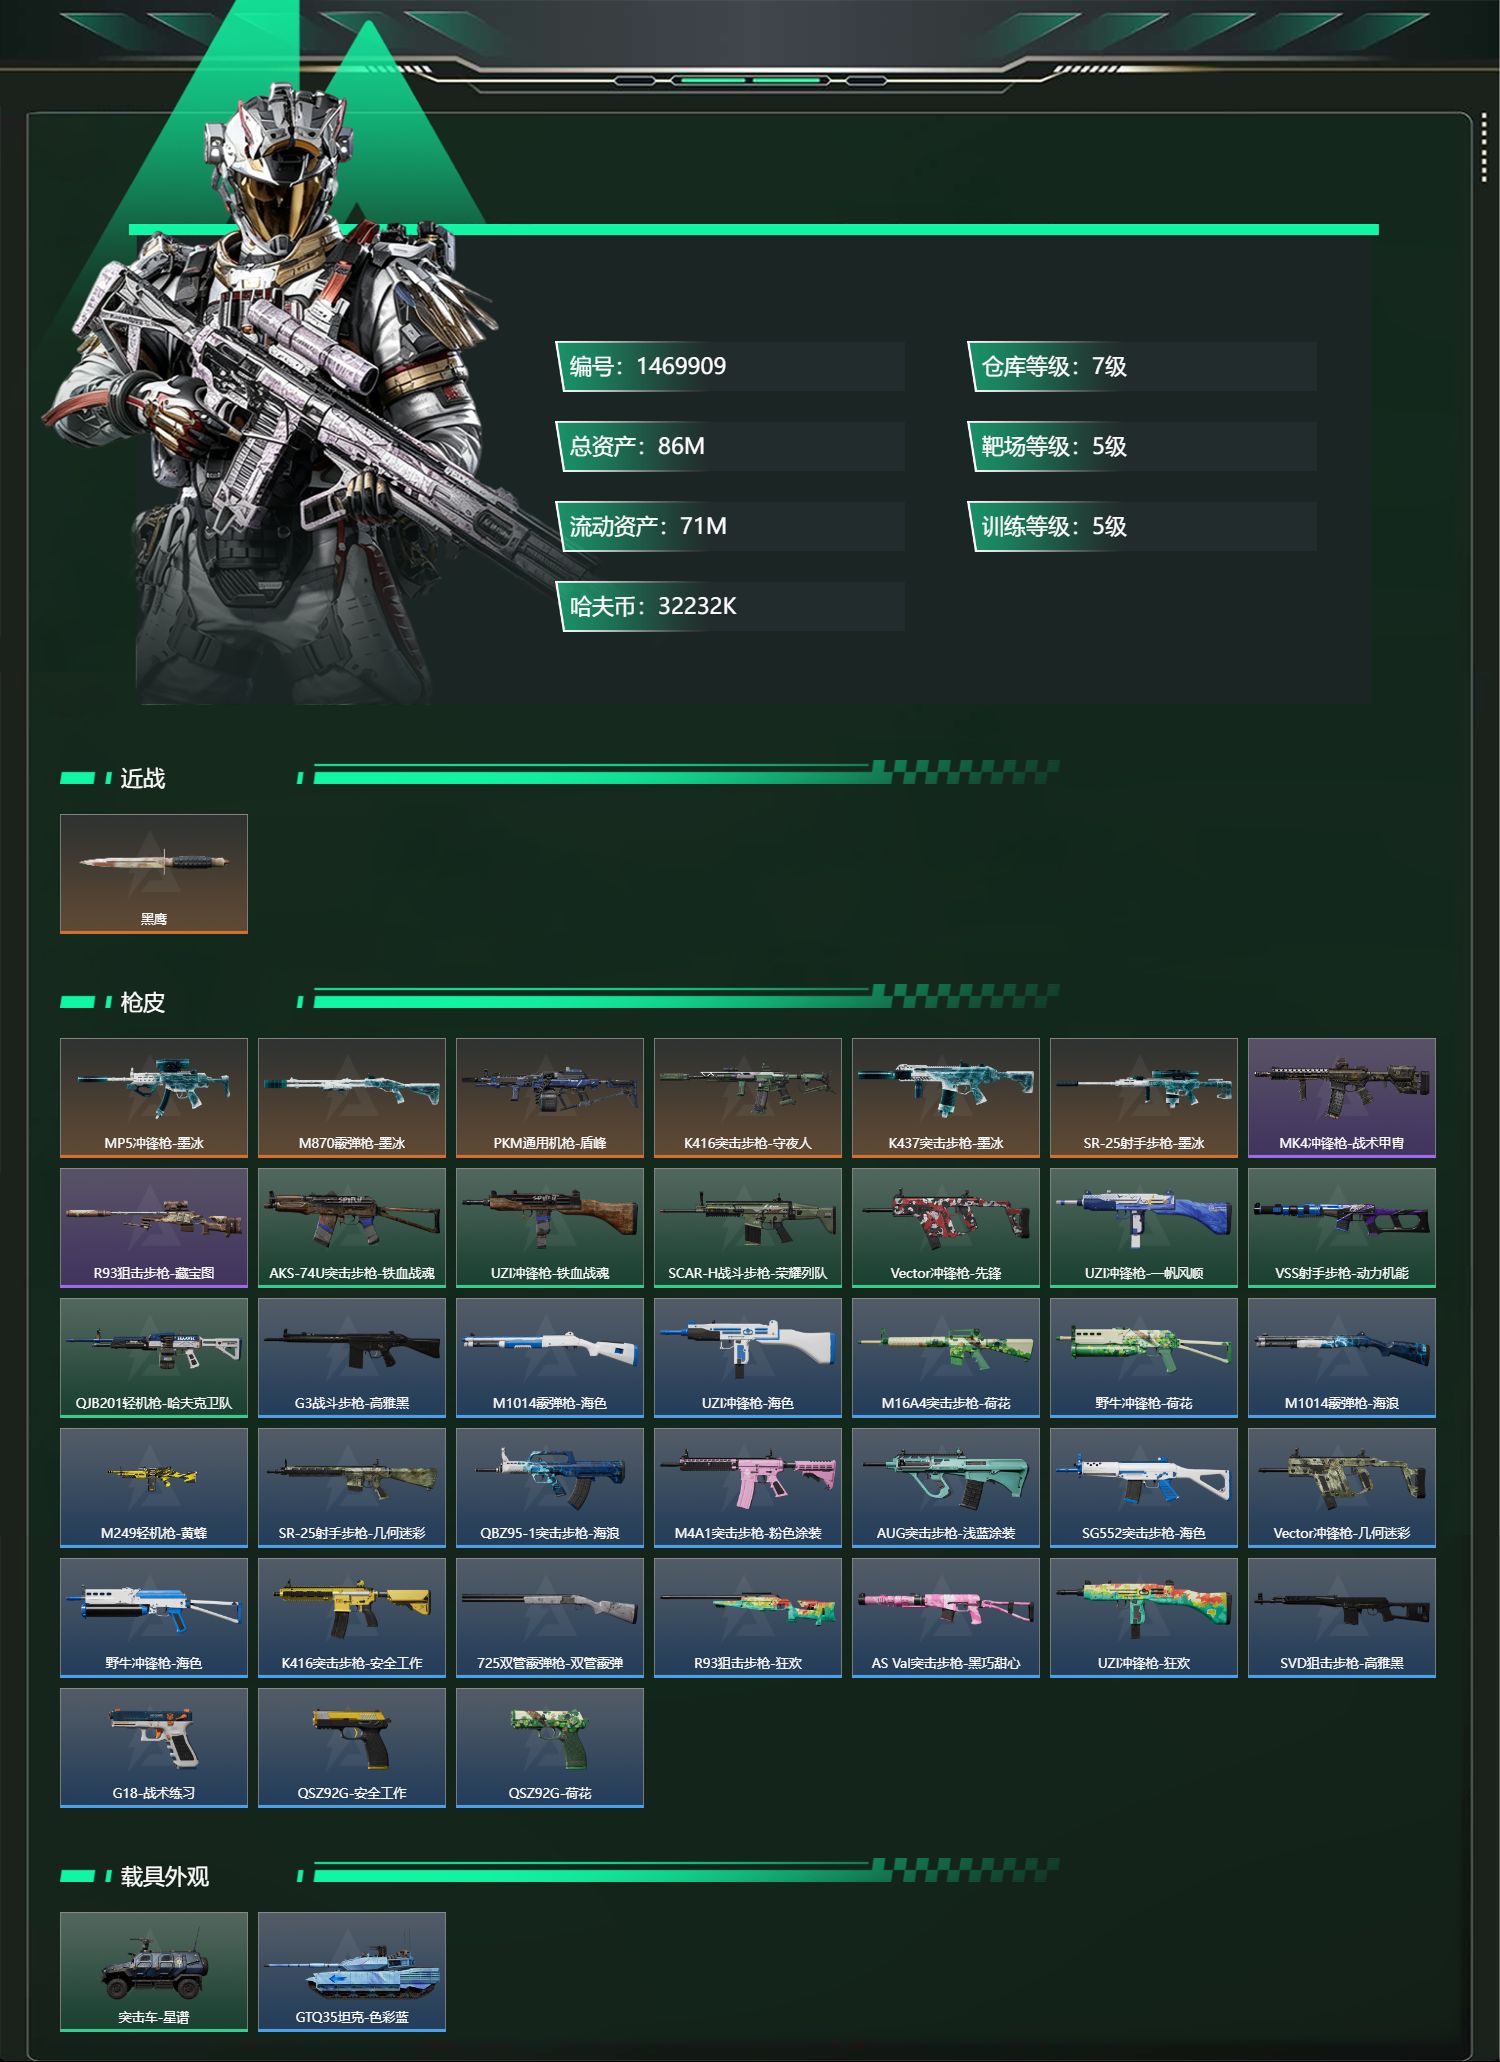1500x2062 pixels.
Task: Open the PKM通用机枪-盾峰 skin
Action: [x=550, y=1098]
